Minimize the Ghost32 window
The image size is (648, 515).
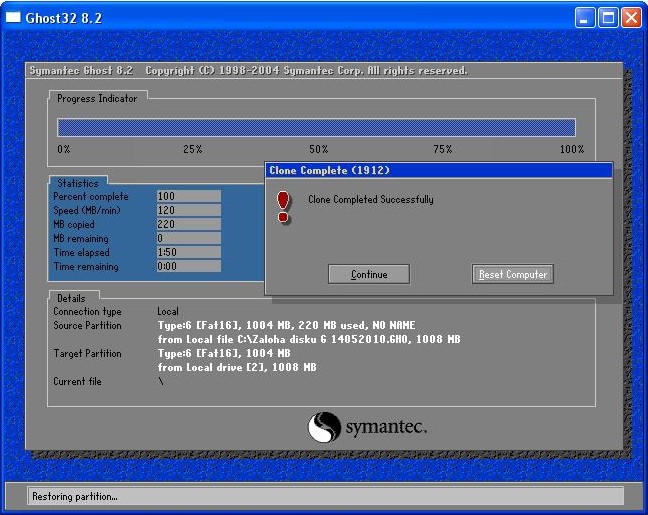(x=585, y=18)
